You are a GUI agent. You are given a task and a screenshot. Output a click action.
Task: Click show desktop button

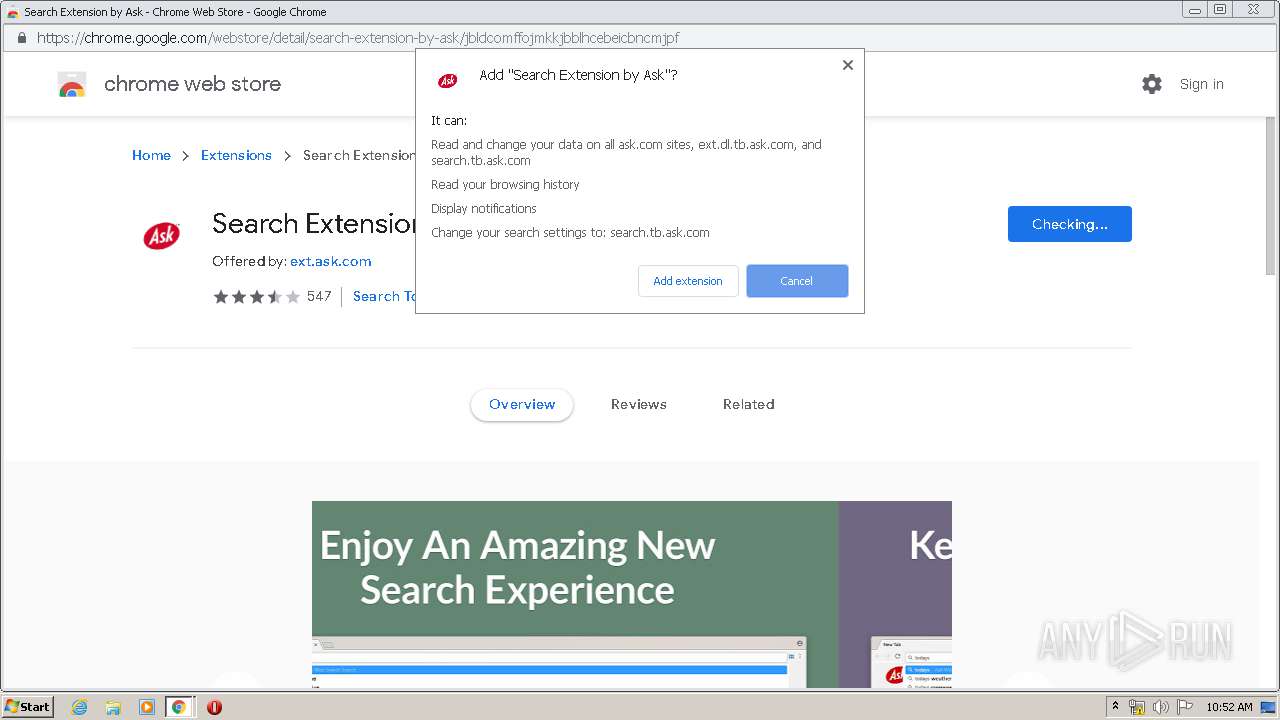pos(1268,707)
